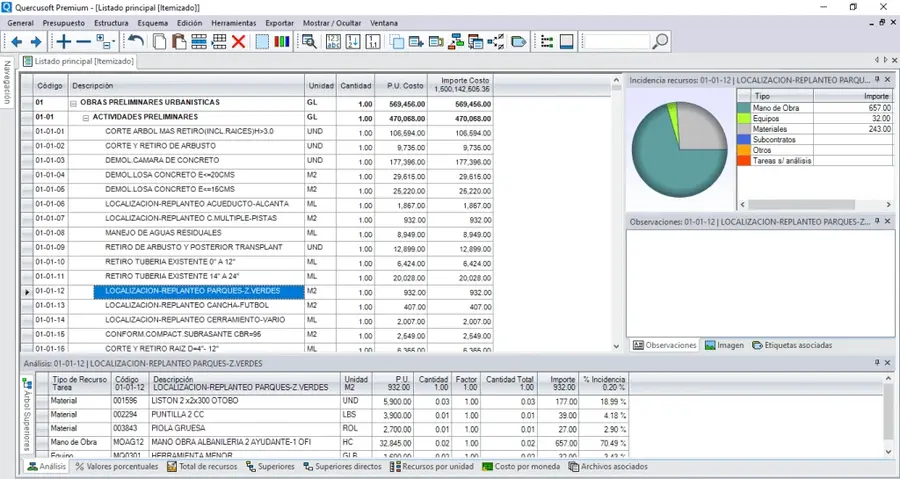Collapse ACTIVIDADES PRELIMINARES tree node
900x479 pixels.
coord(86,118)
